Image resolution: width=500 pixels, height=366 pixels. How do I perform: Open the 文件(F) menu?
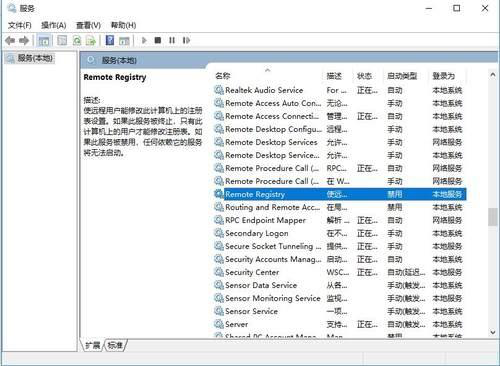(20, 25)
